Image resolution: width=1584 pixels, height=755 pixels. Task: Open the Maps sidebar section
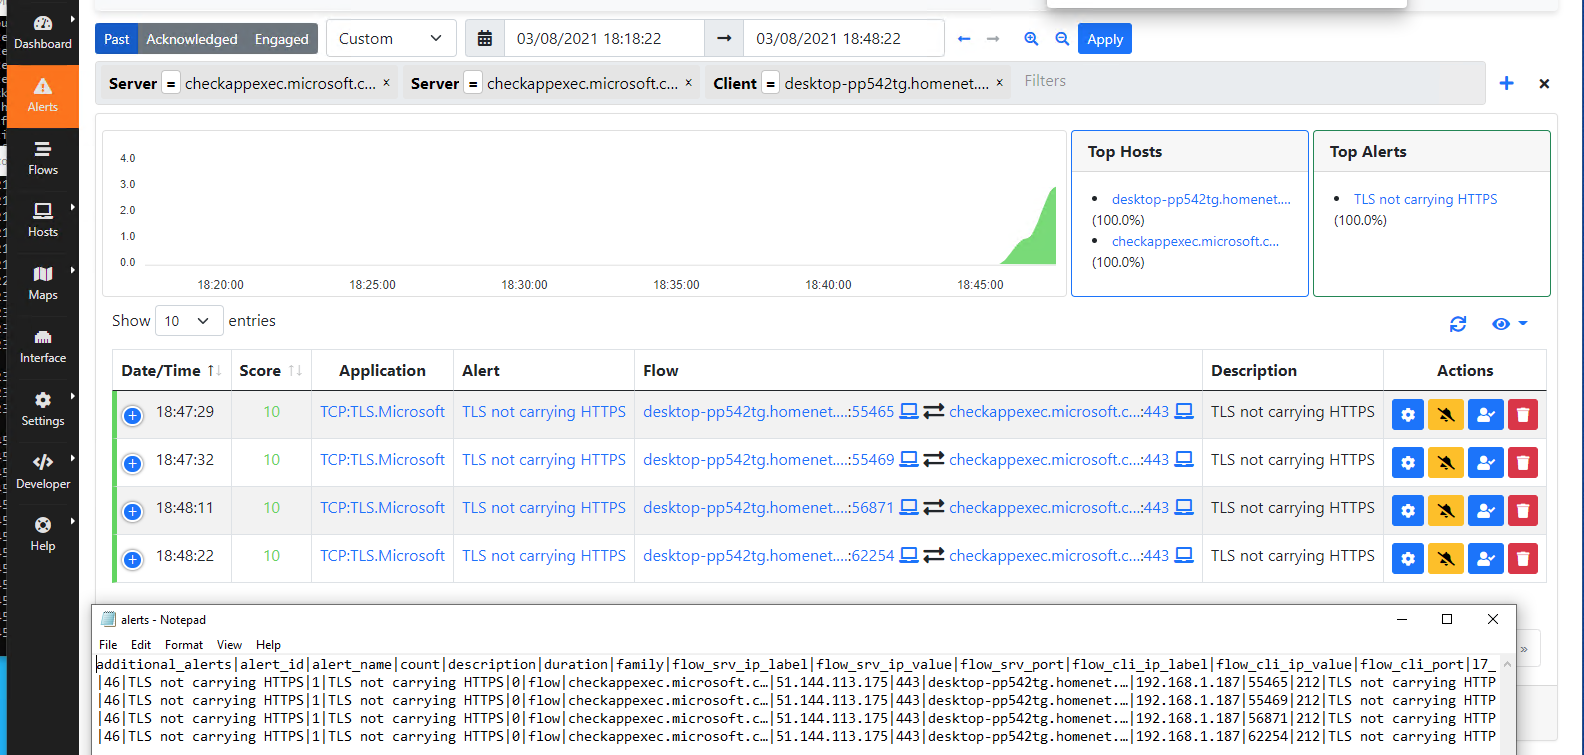42,284
